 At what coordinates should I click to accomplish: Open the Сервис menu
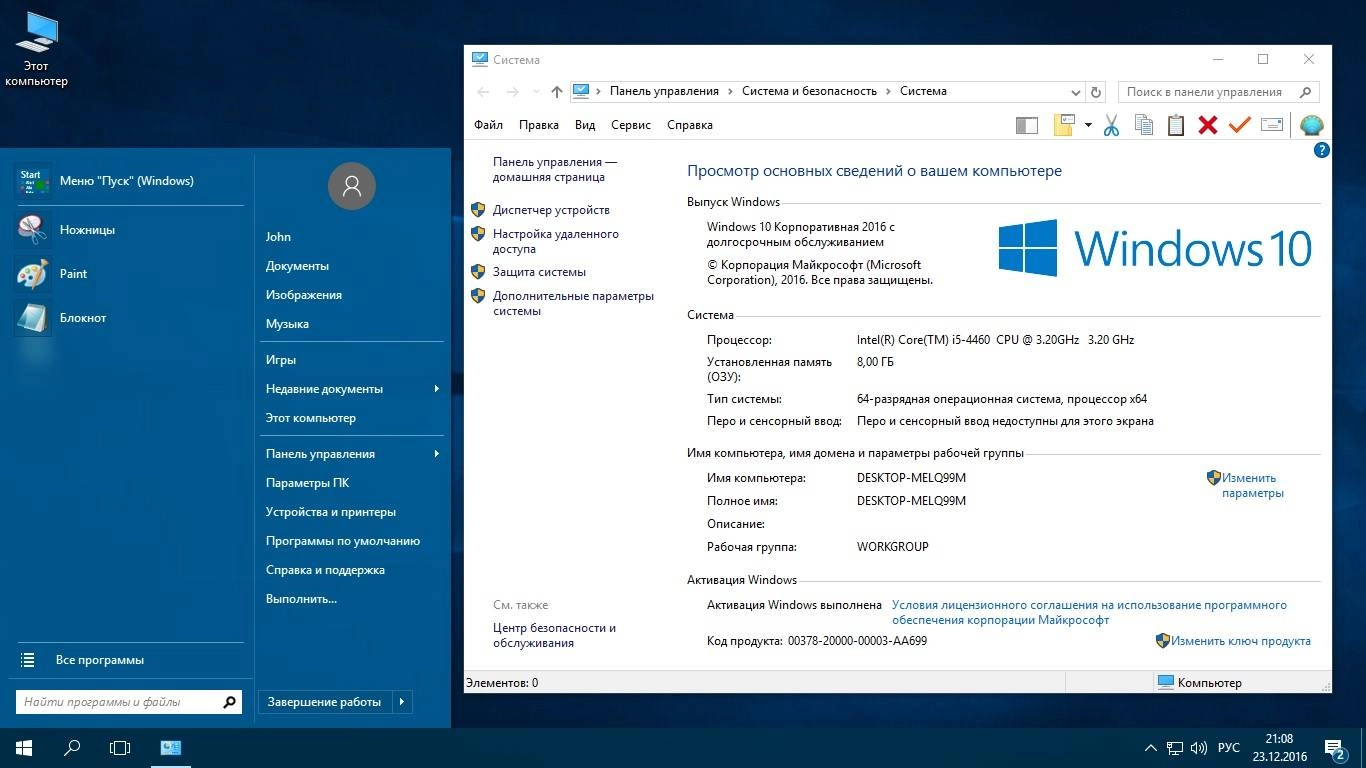pyautogui.click(x=631, y=125)
